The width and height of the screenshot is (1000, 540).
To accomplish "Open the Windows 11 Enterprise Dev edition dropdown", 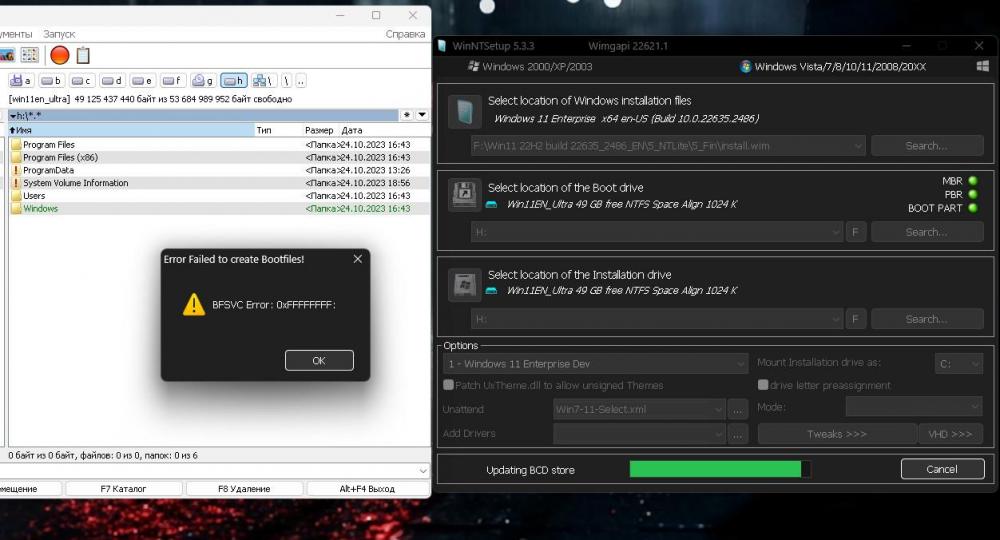I will (x=595, y=364).
